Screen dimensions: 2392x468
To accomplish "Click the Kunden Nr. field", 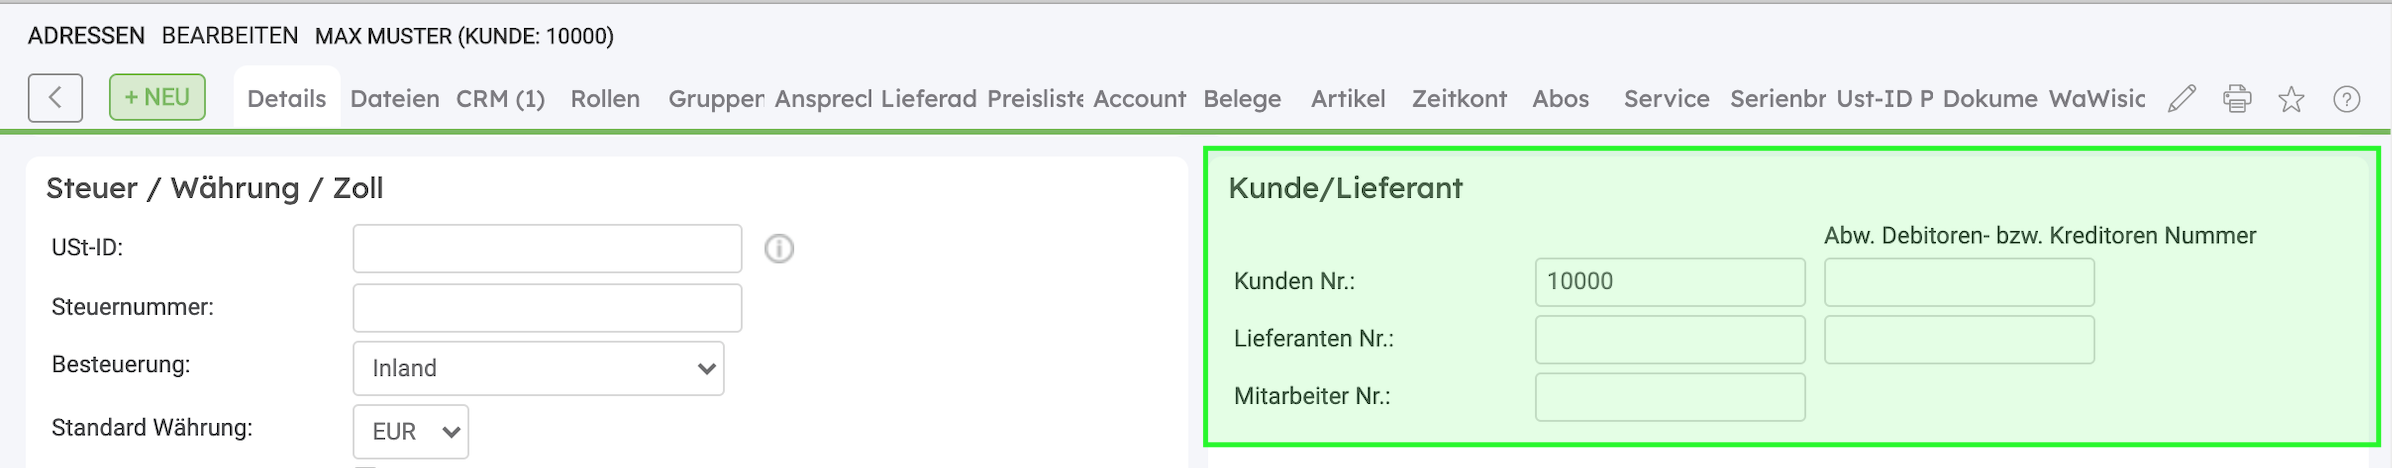I will click(1670, 282).
